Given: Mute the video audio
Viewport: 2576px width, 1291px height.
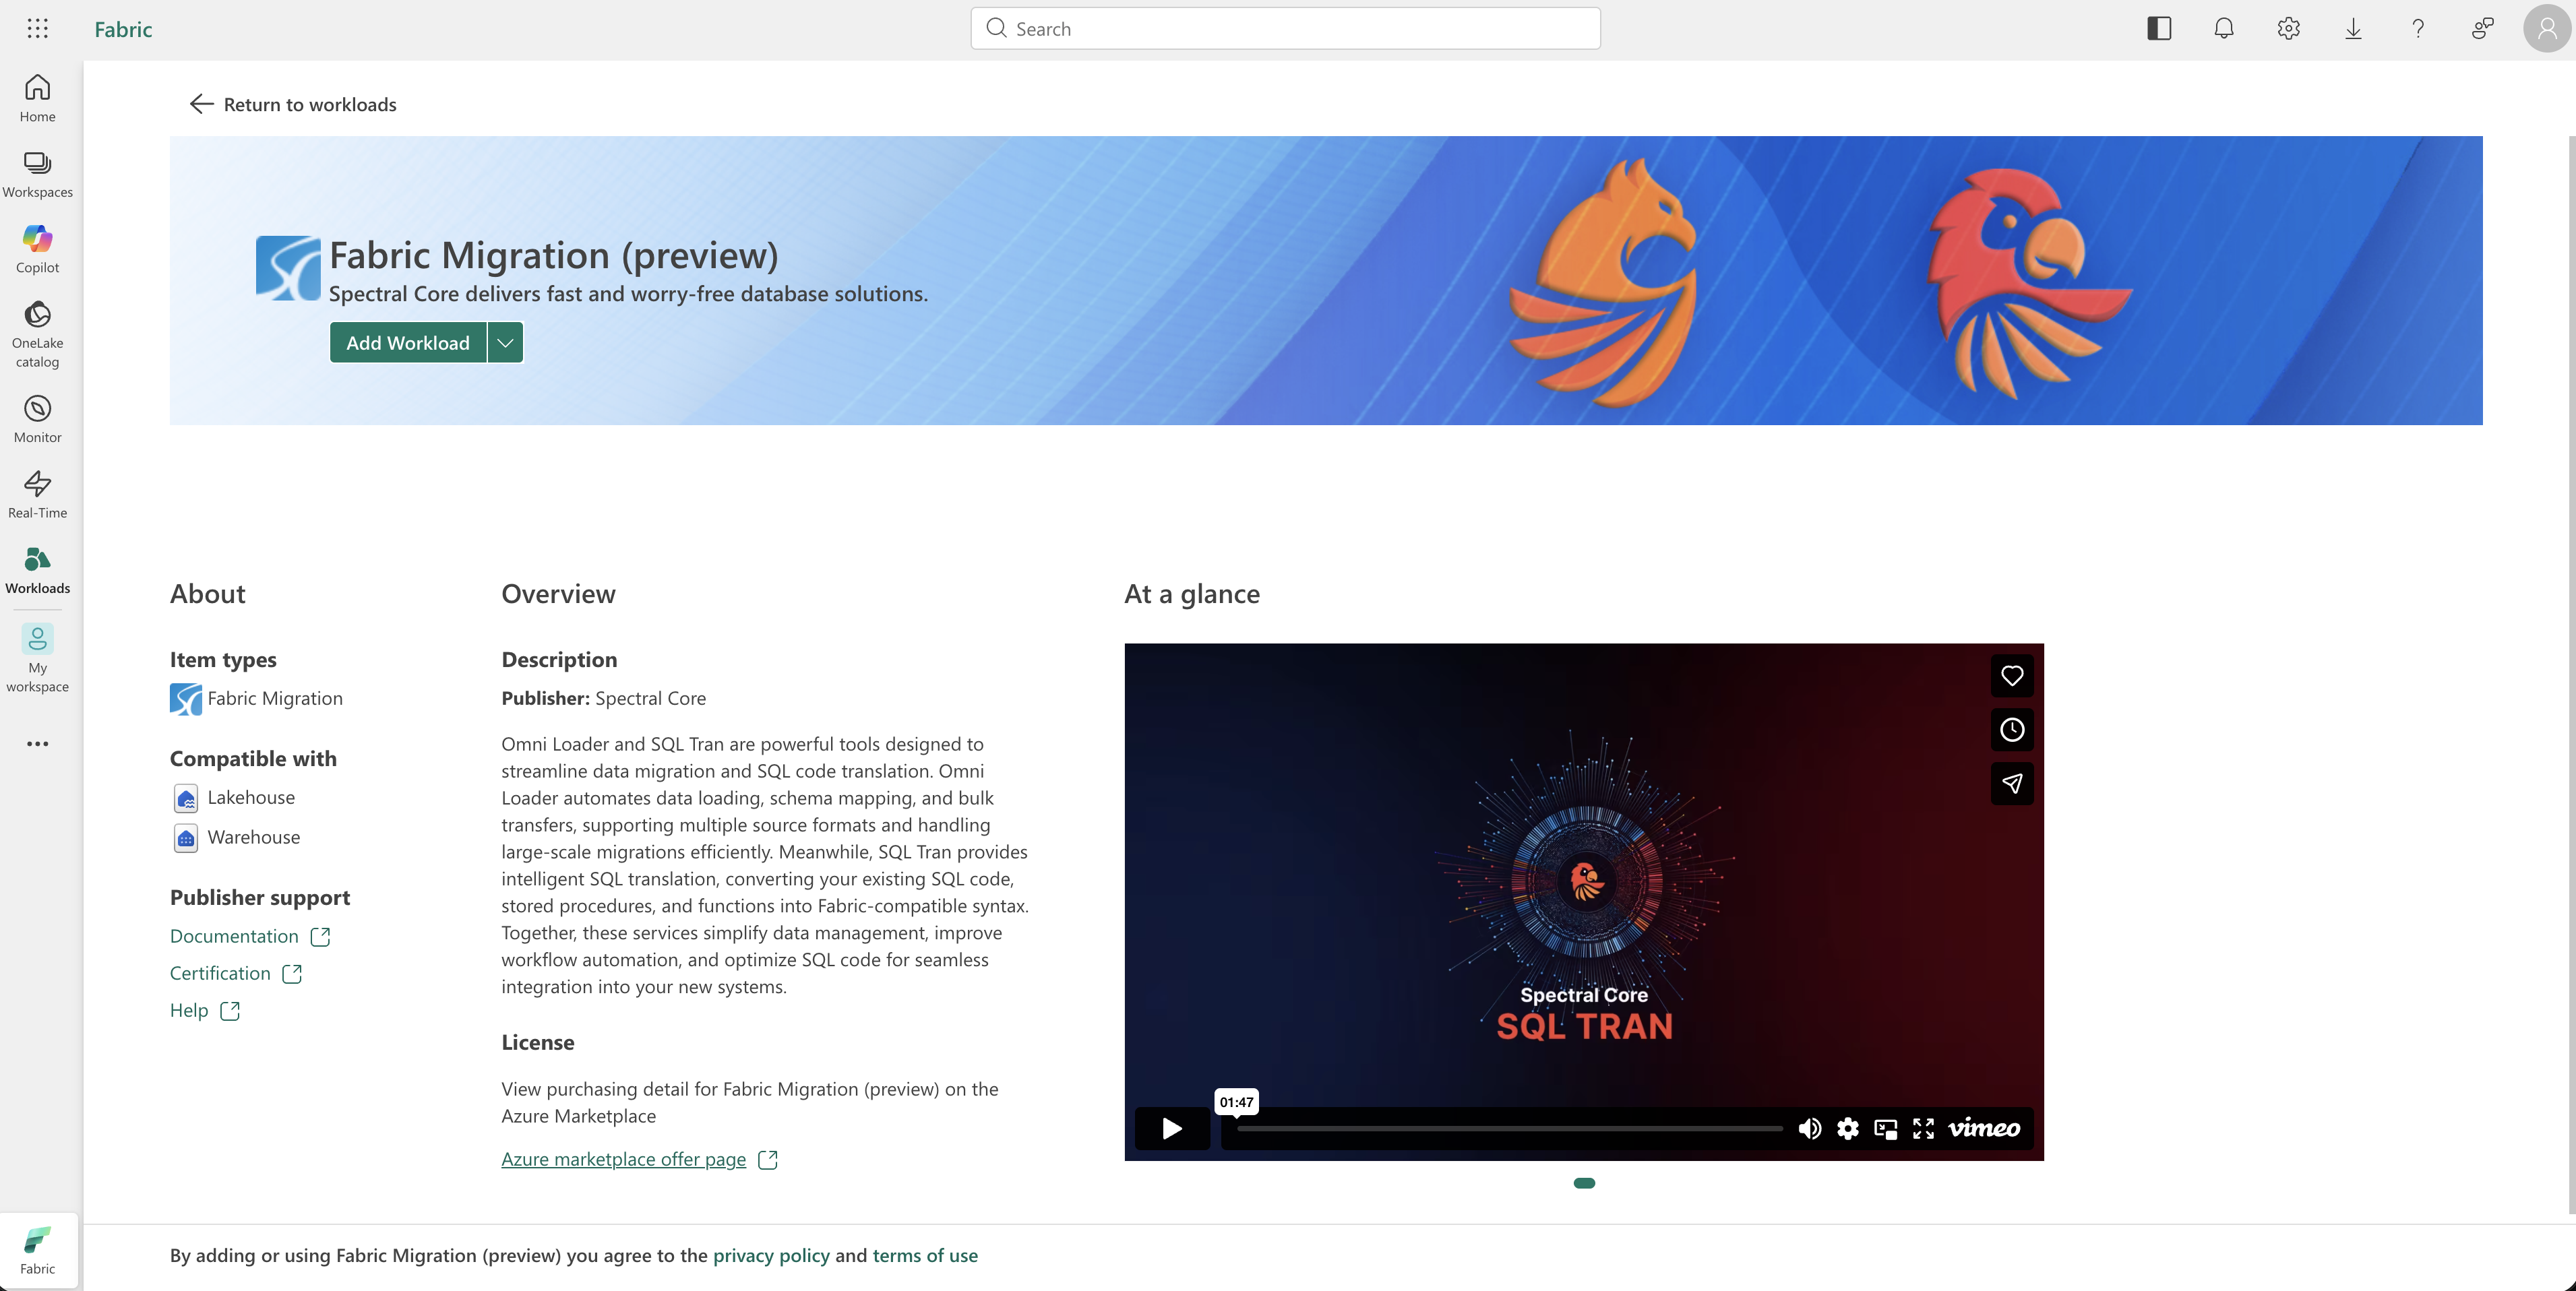Looking at the screenshot, I should click(1810, 1128).
